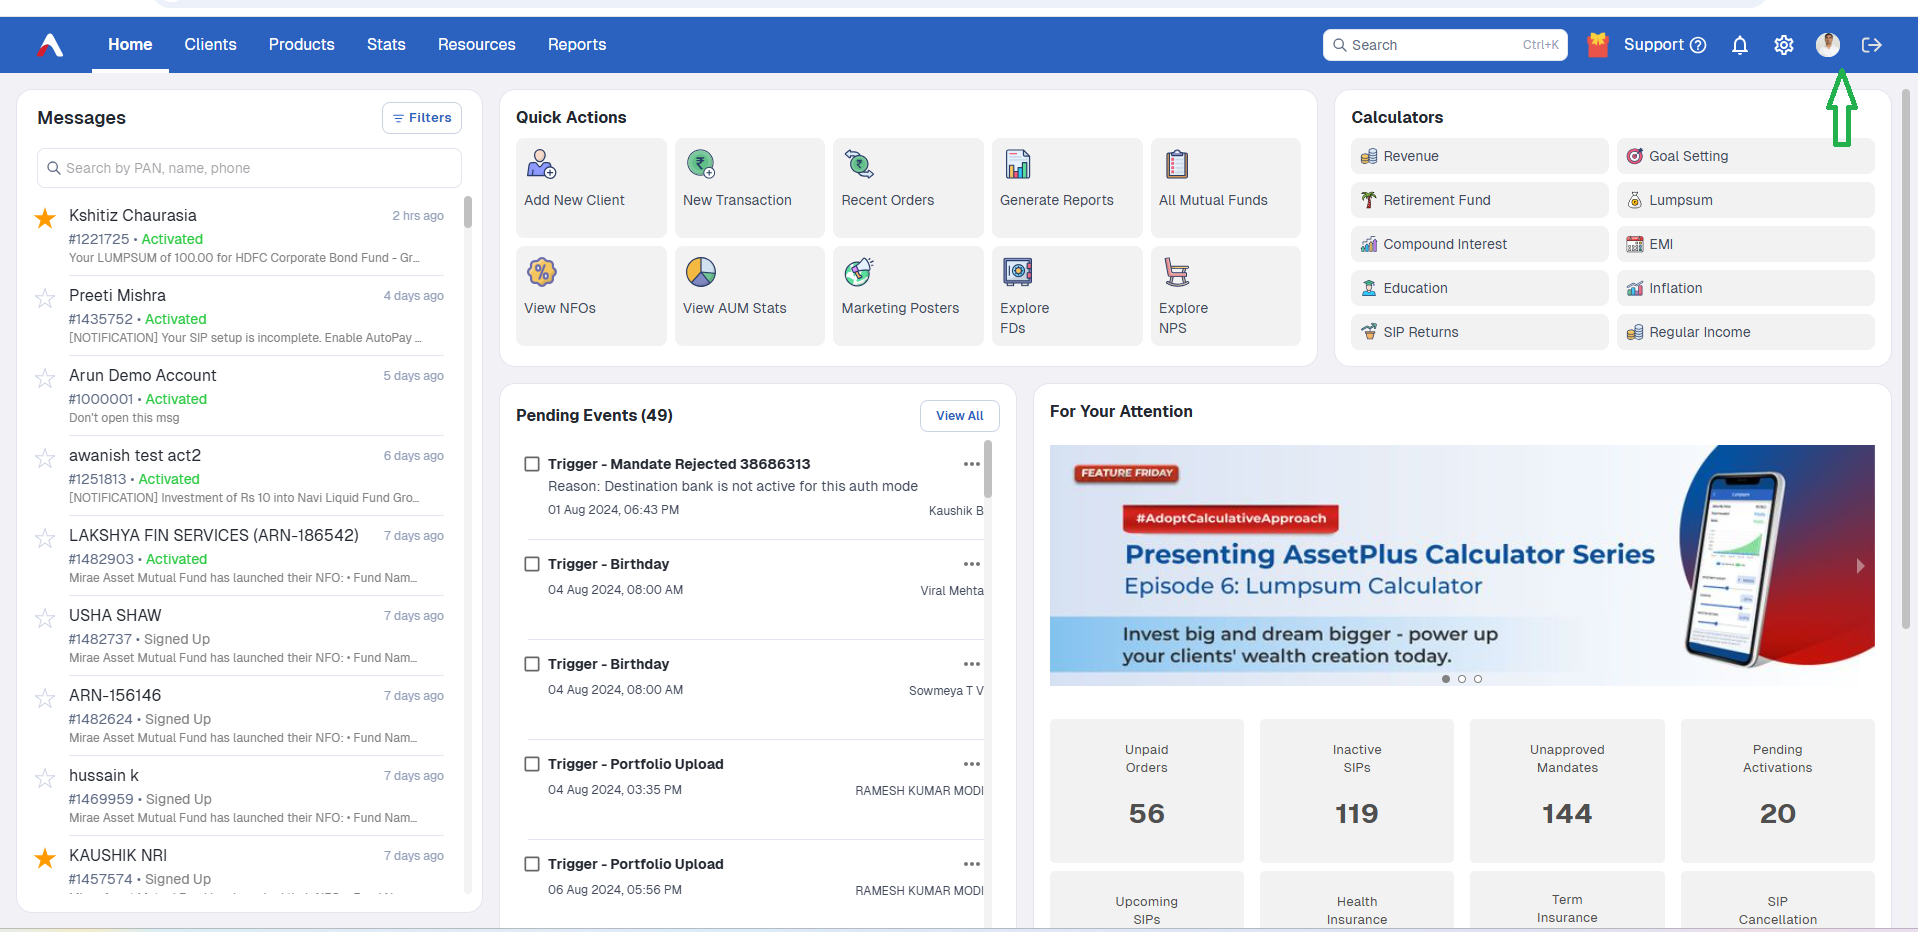Open Explore NPS quick action
The image size is (1918, 932).
pyautogui.click(x=1226, y=296)
